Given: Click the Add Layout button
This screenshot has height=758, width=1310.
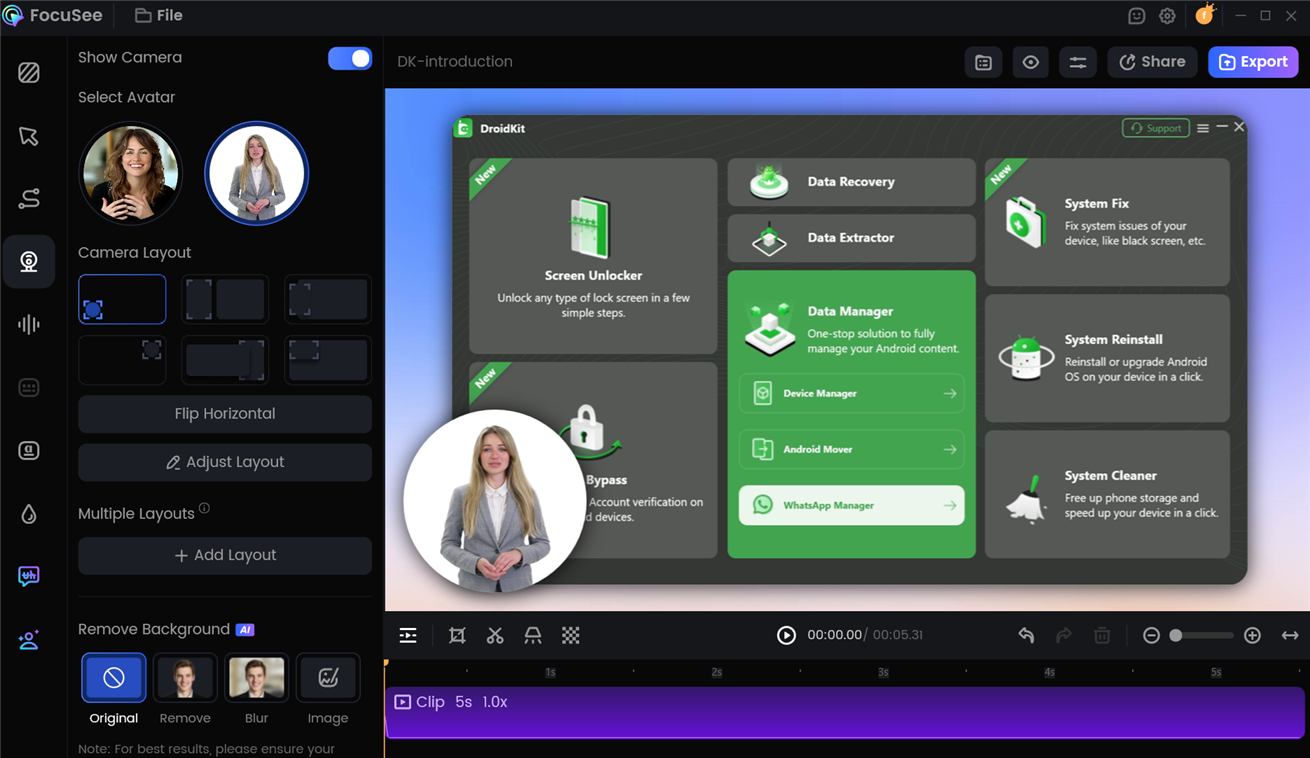Looking at the screenshot, I should click(225, 555).
